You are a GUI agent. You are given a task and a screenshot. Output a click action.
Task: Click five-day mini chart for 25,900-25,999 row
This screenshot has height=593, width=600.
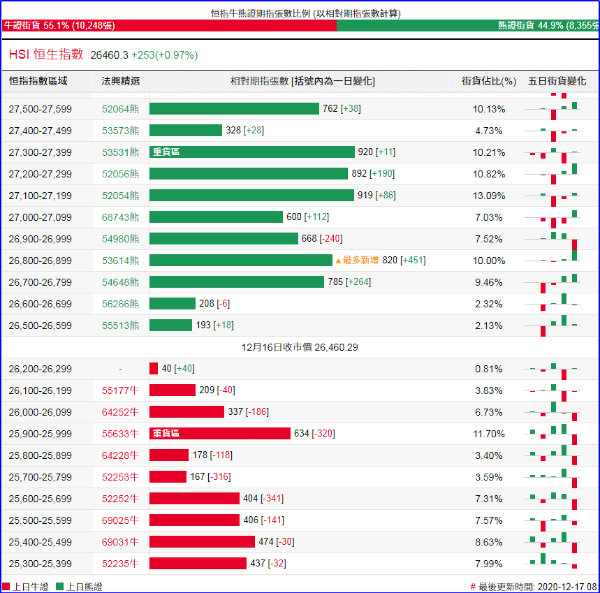coord(552,434)
